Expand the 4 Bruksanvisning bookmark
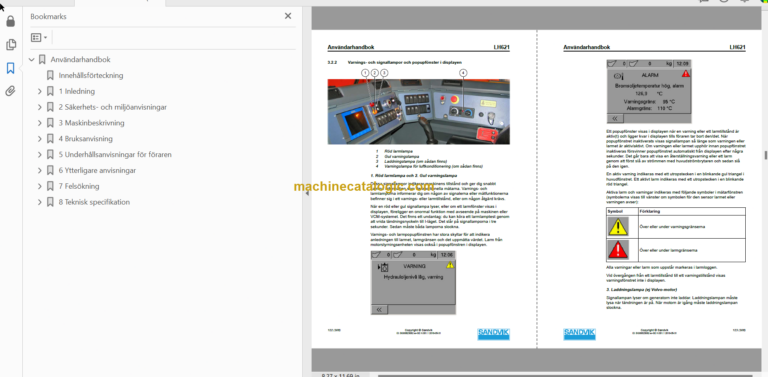This screenshot has height=377, width=768. pyautogui.click(x=40, y=139)
